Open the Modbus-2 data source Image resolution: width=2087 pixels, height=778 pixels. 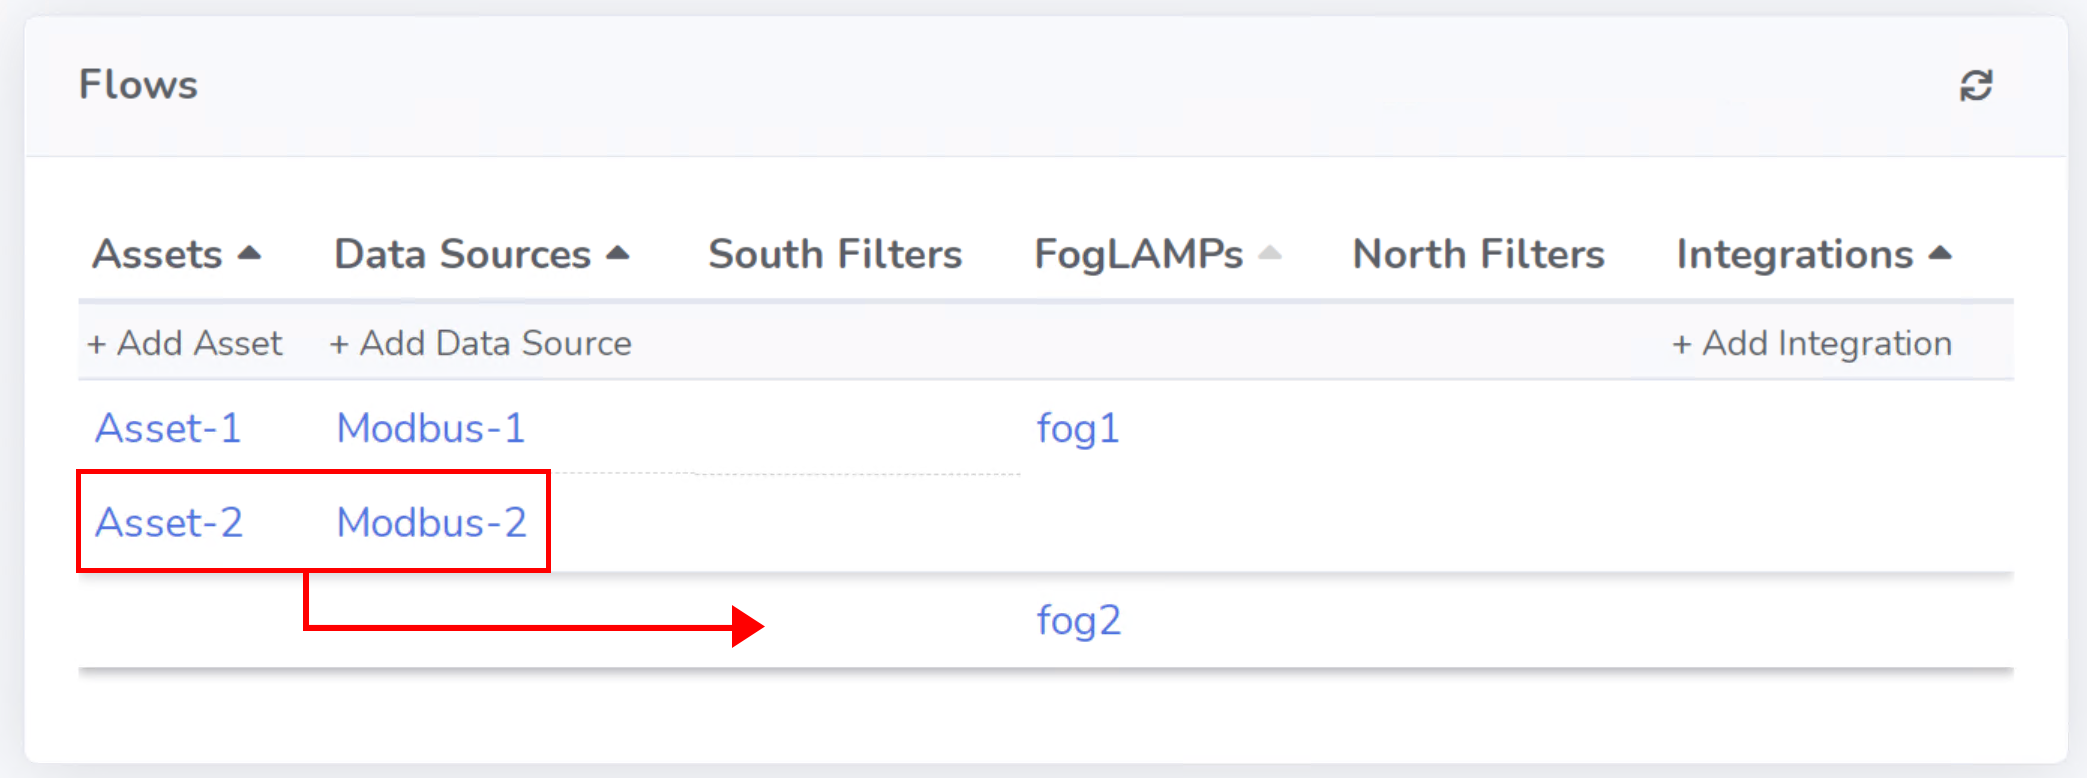pyautogui.click(x=432, y=522)
